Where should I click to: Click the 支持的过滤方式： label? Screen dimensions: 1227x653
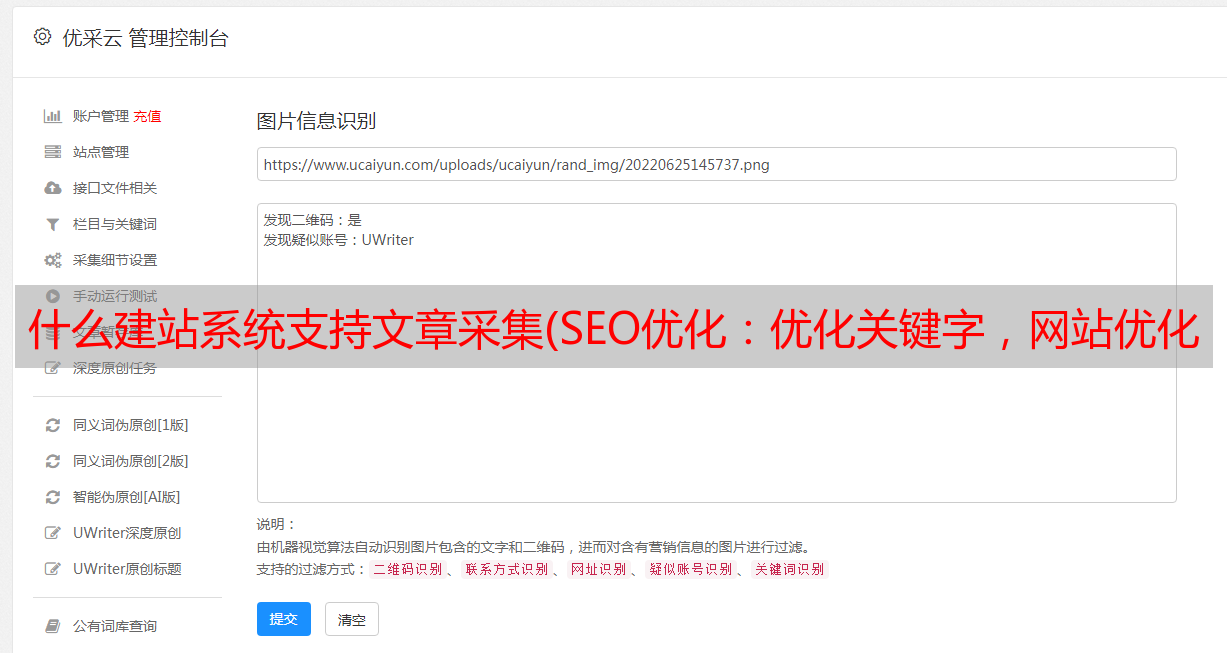[312, 569]
